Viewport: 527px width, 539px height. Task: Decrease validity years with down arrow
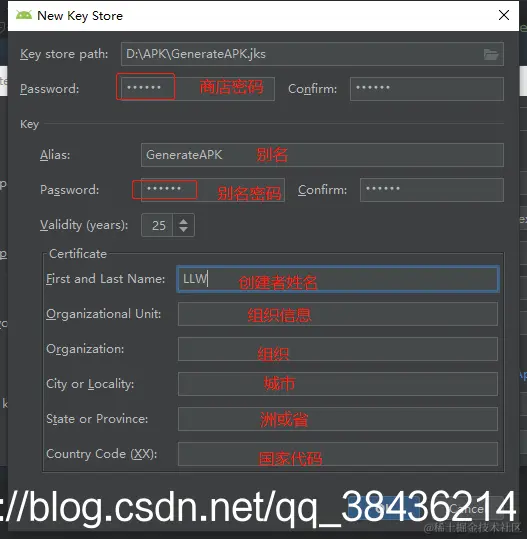[x=184, y=229]
